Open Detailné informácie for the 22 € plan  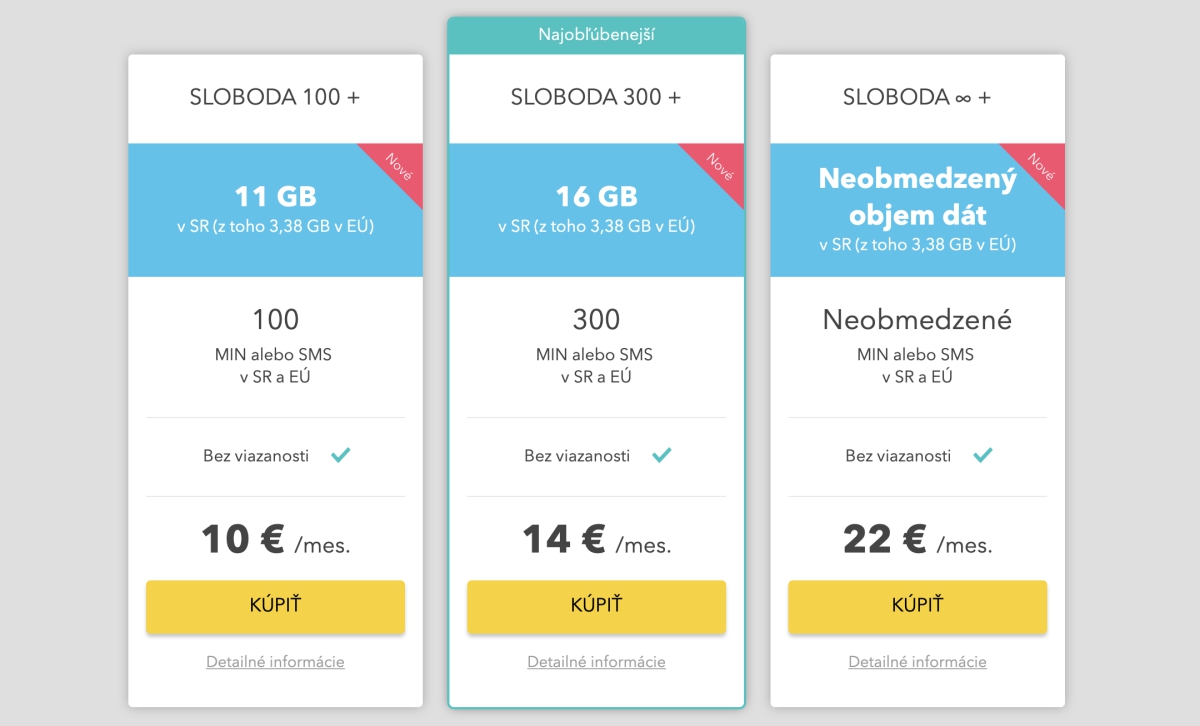point(917,662)
